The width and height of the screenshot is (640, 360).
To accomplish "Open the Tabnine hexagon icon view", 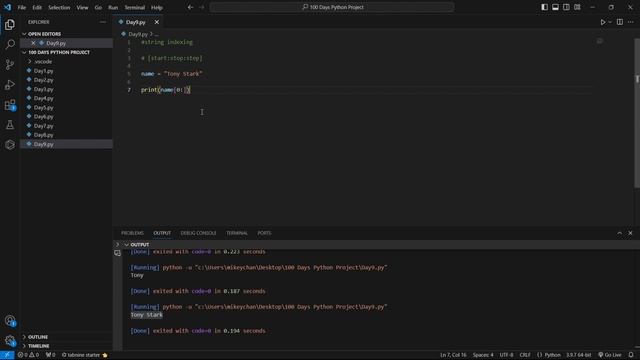I will coord(10,144).
